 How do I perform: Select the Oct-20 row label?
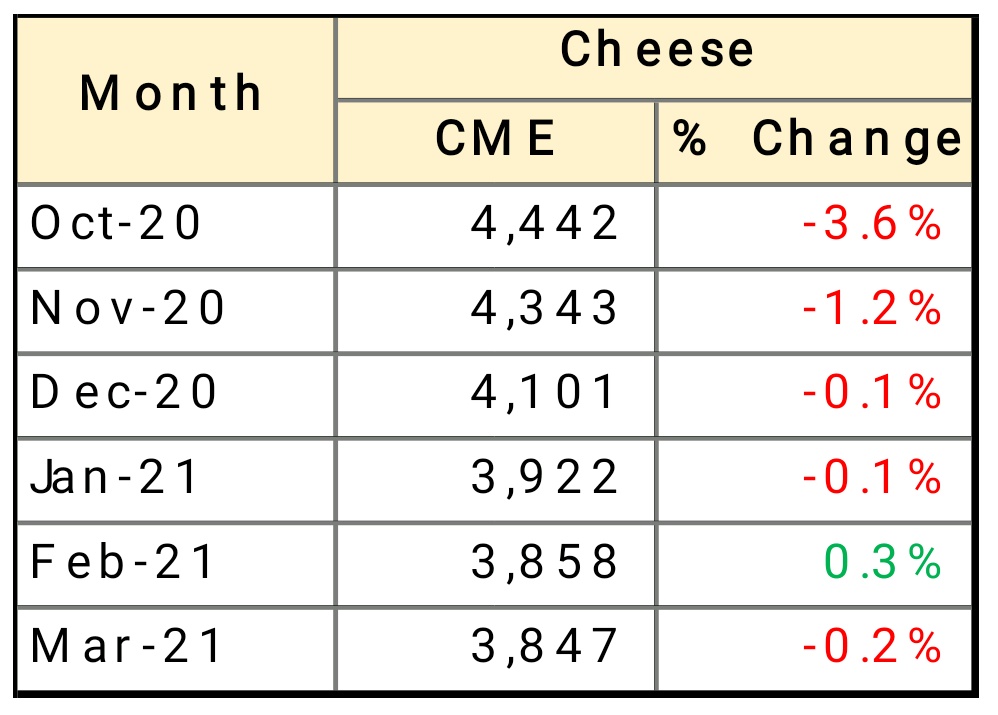[x=116, y=224]
